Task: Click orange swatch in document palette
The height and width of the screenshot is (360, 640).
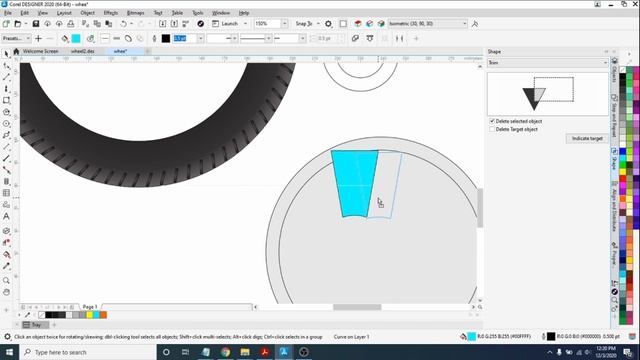Action: pyautogui.click(x=103, y=315)
